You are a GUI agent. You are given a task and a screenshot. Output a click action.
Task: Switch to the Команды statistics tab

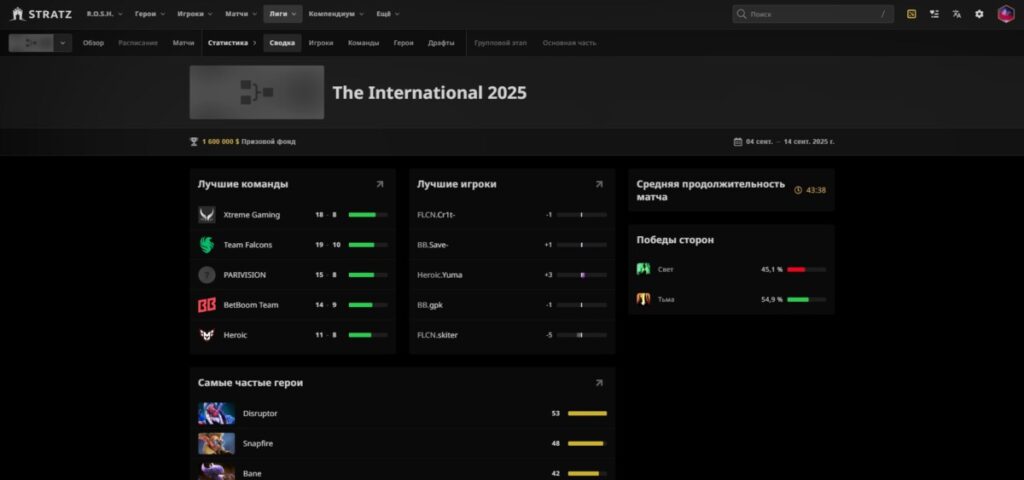(x=363, y=43)
